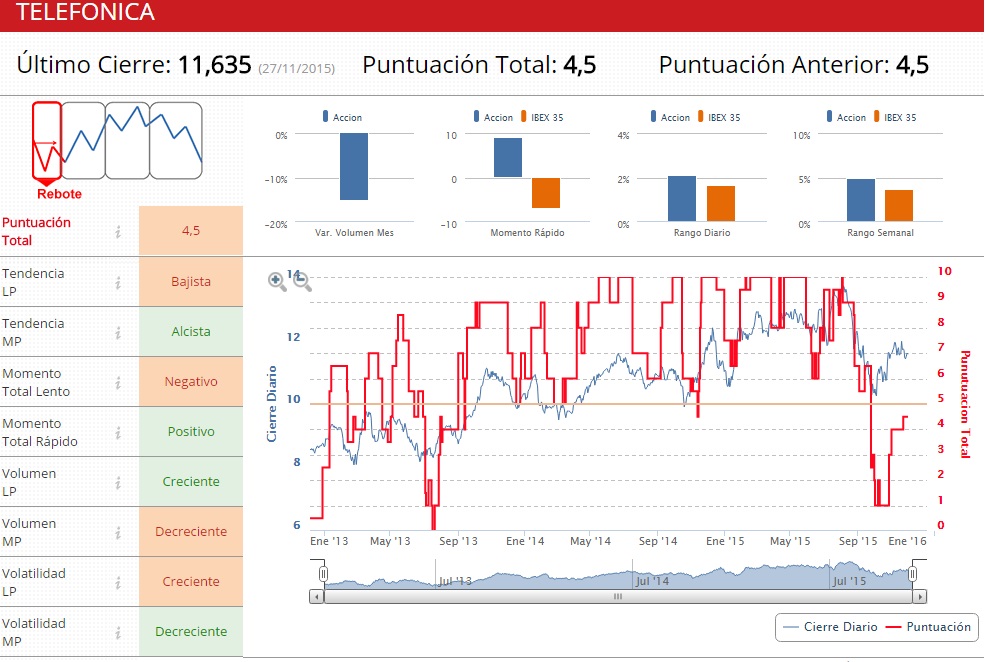Click the Cierre Diario axis title
This screenshot has height=662, width=997.
272,404
